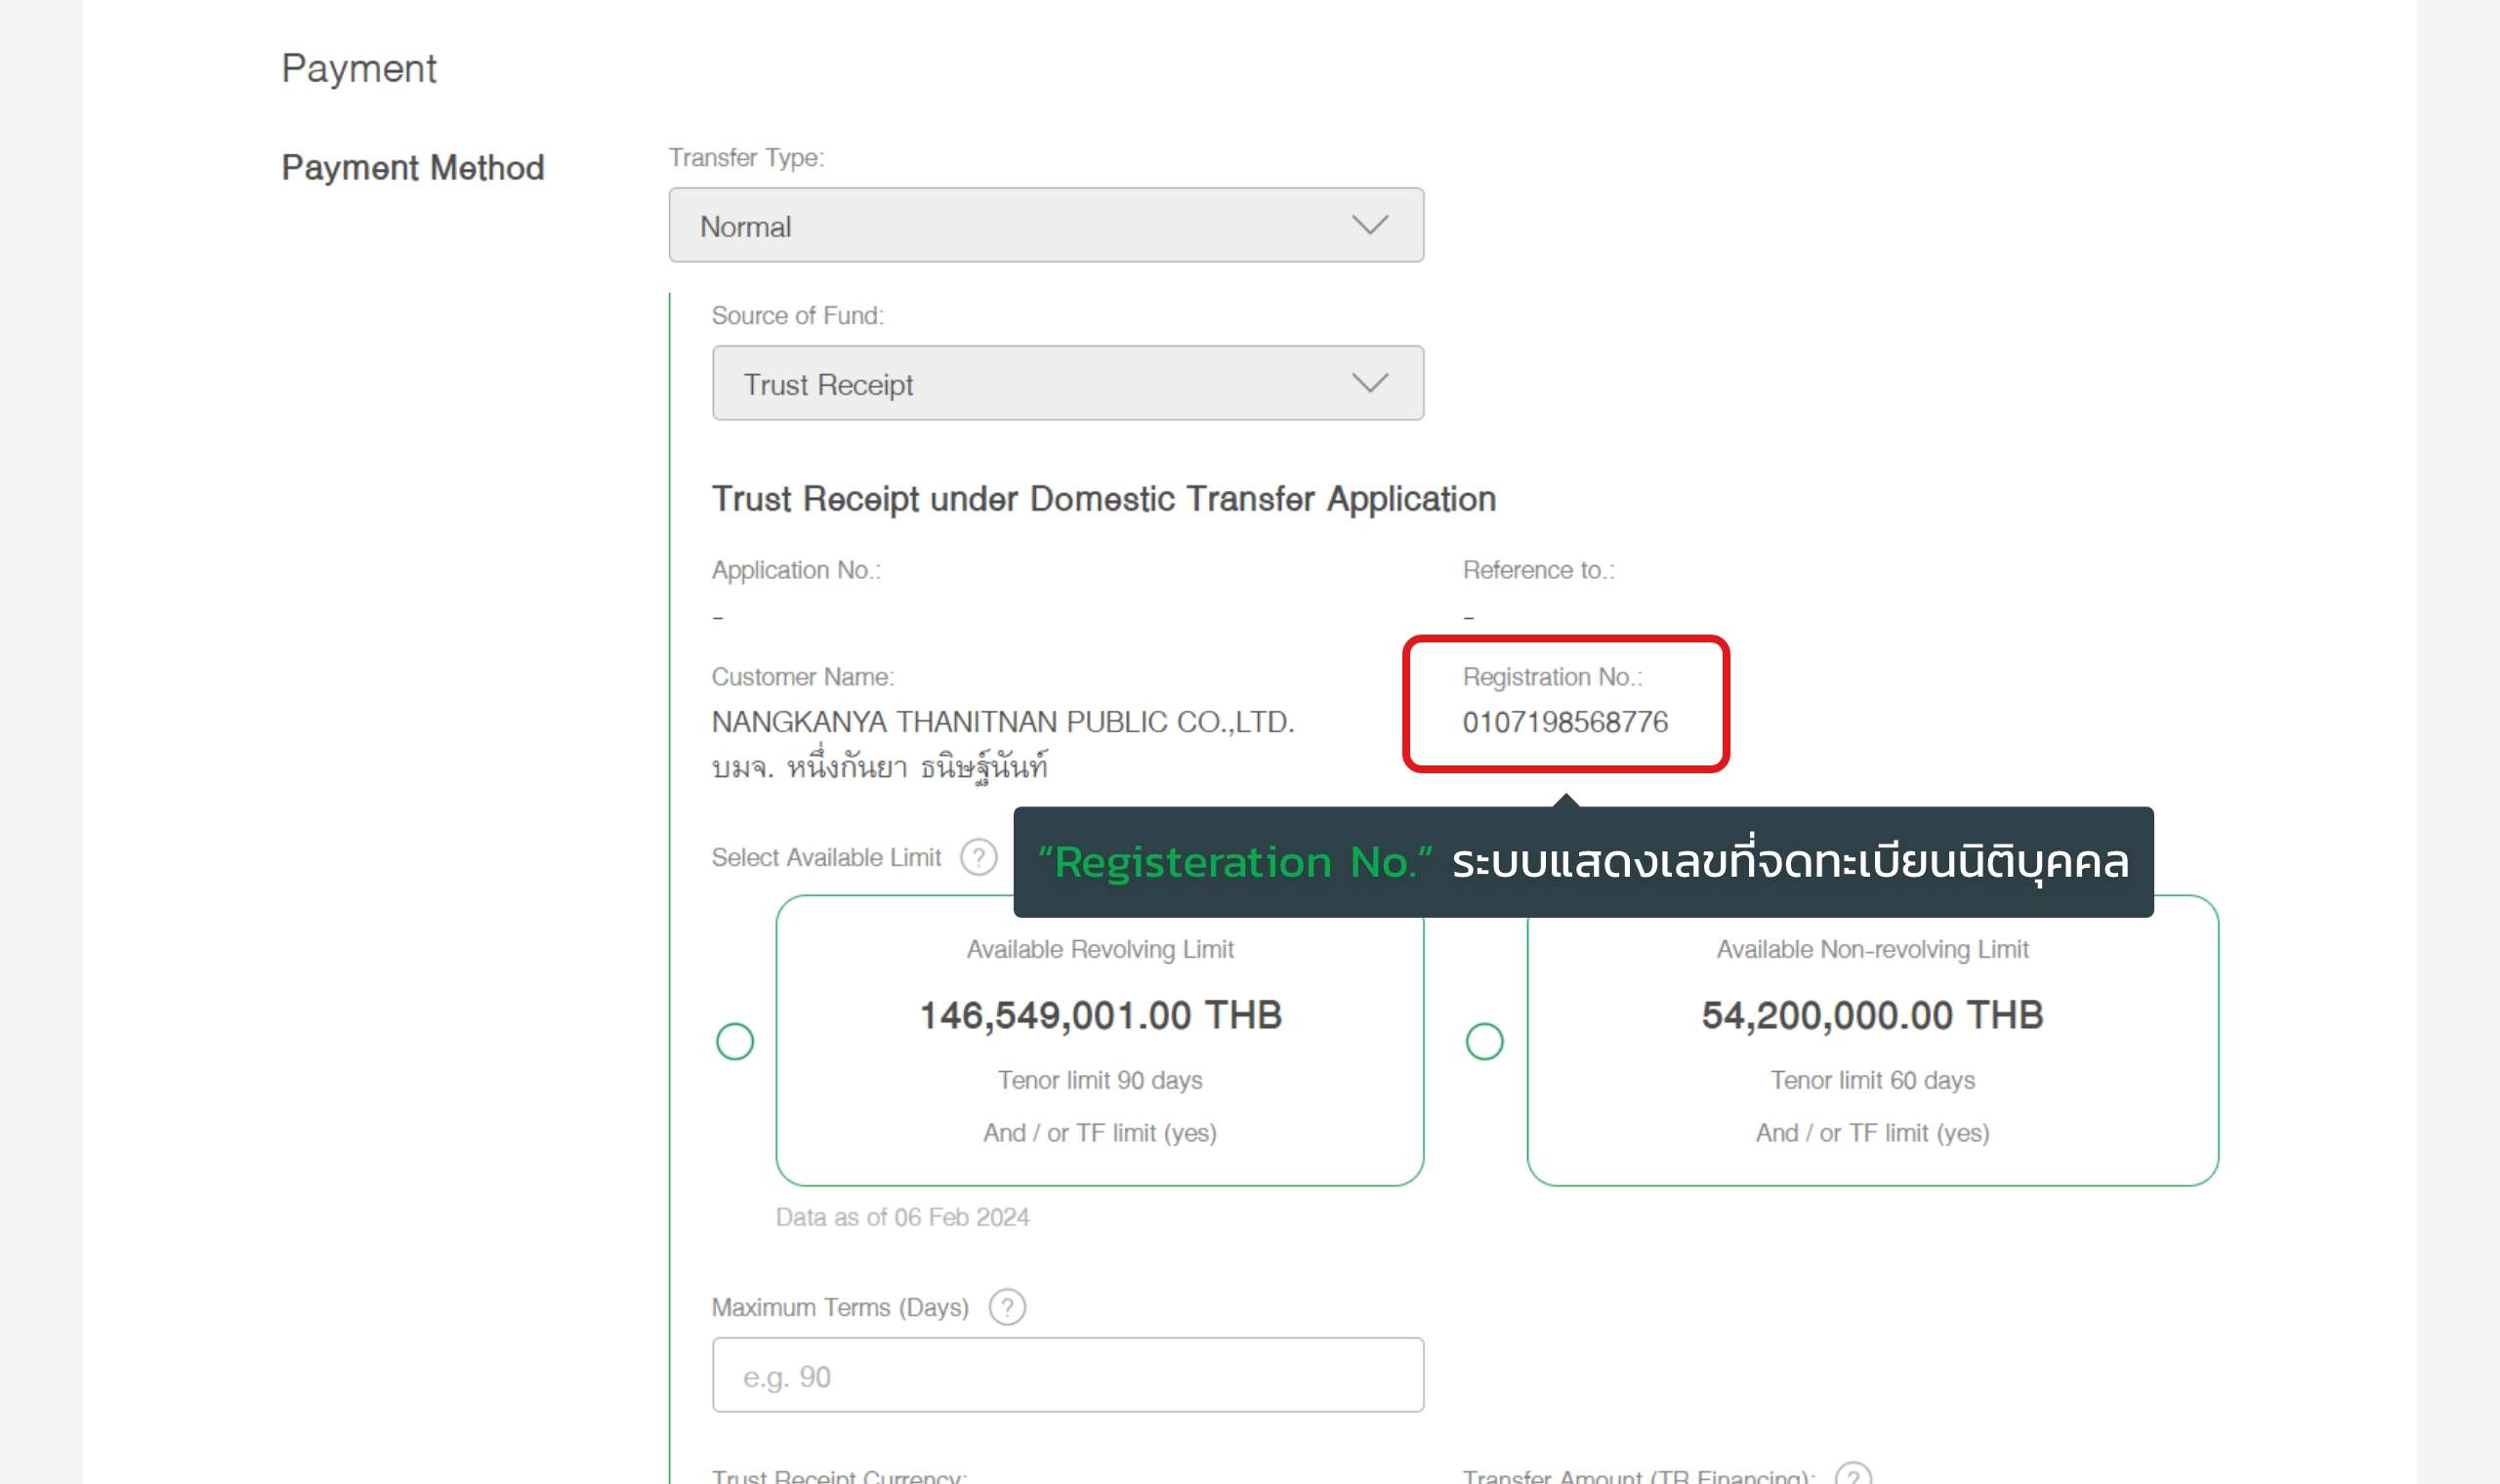Click Data as of 06 Feb 2024 text
Viewport: 2500px width, 1484px height.
(x=902, y=1217)
